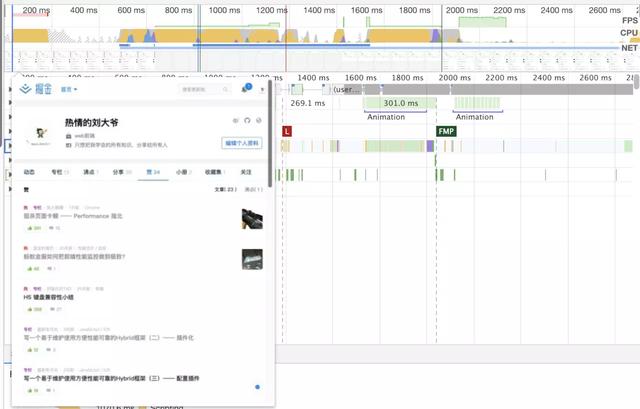
Task: Open Hybrid框架（三）配置插件 article
Action: coord(111,378)
